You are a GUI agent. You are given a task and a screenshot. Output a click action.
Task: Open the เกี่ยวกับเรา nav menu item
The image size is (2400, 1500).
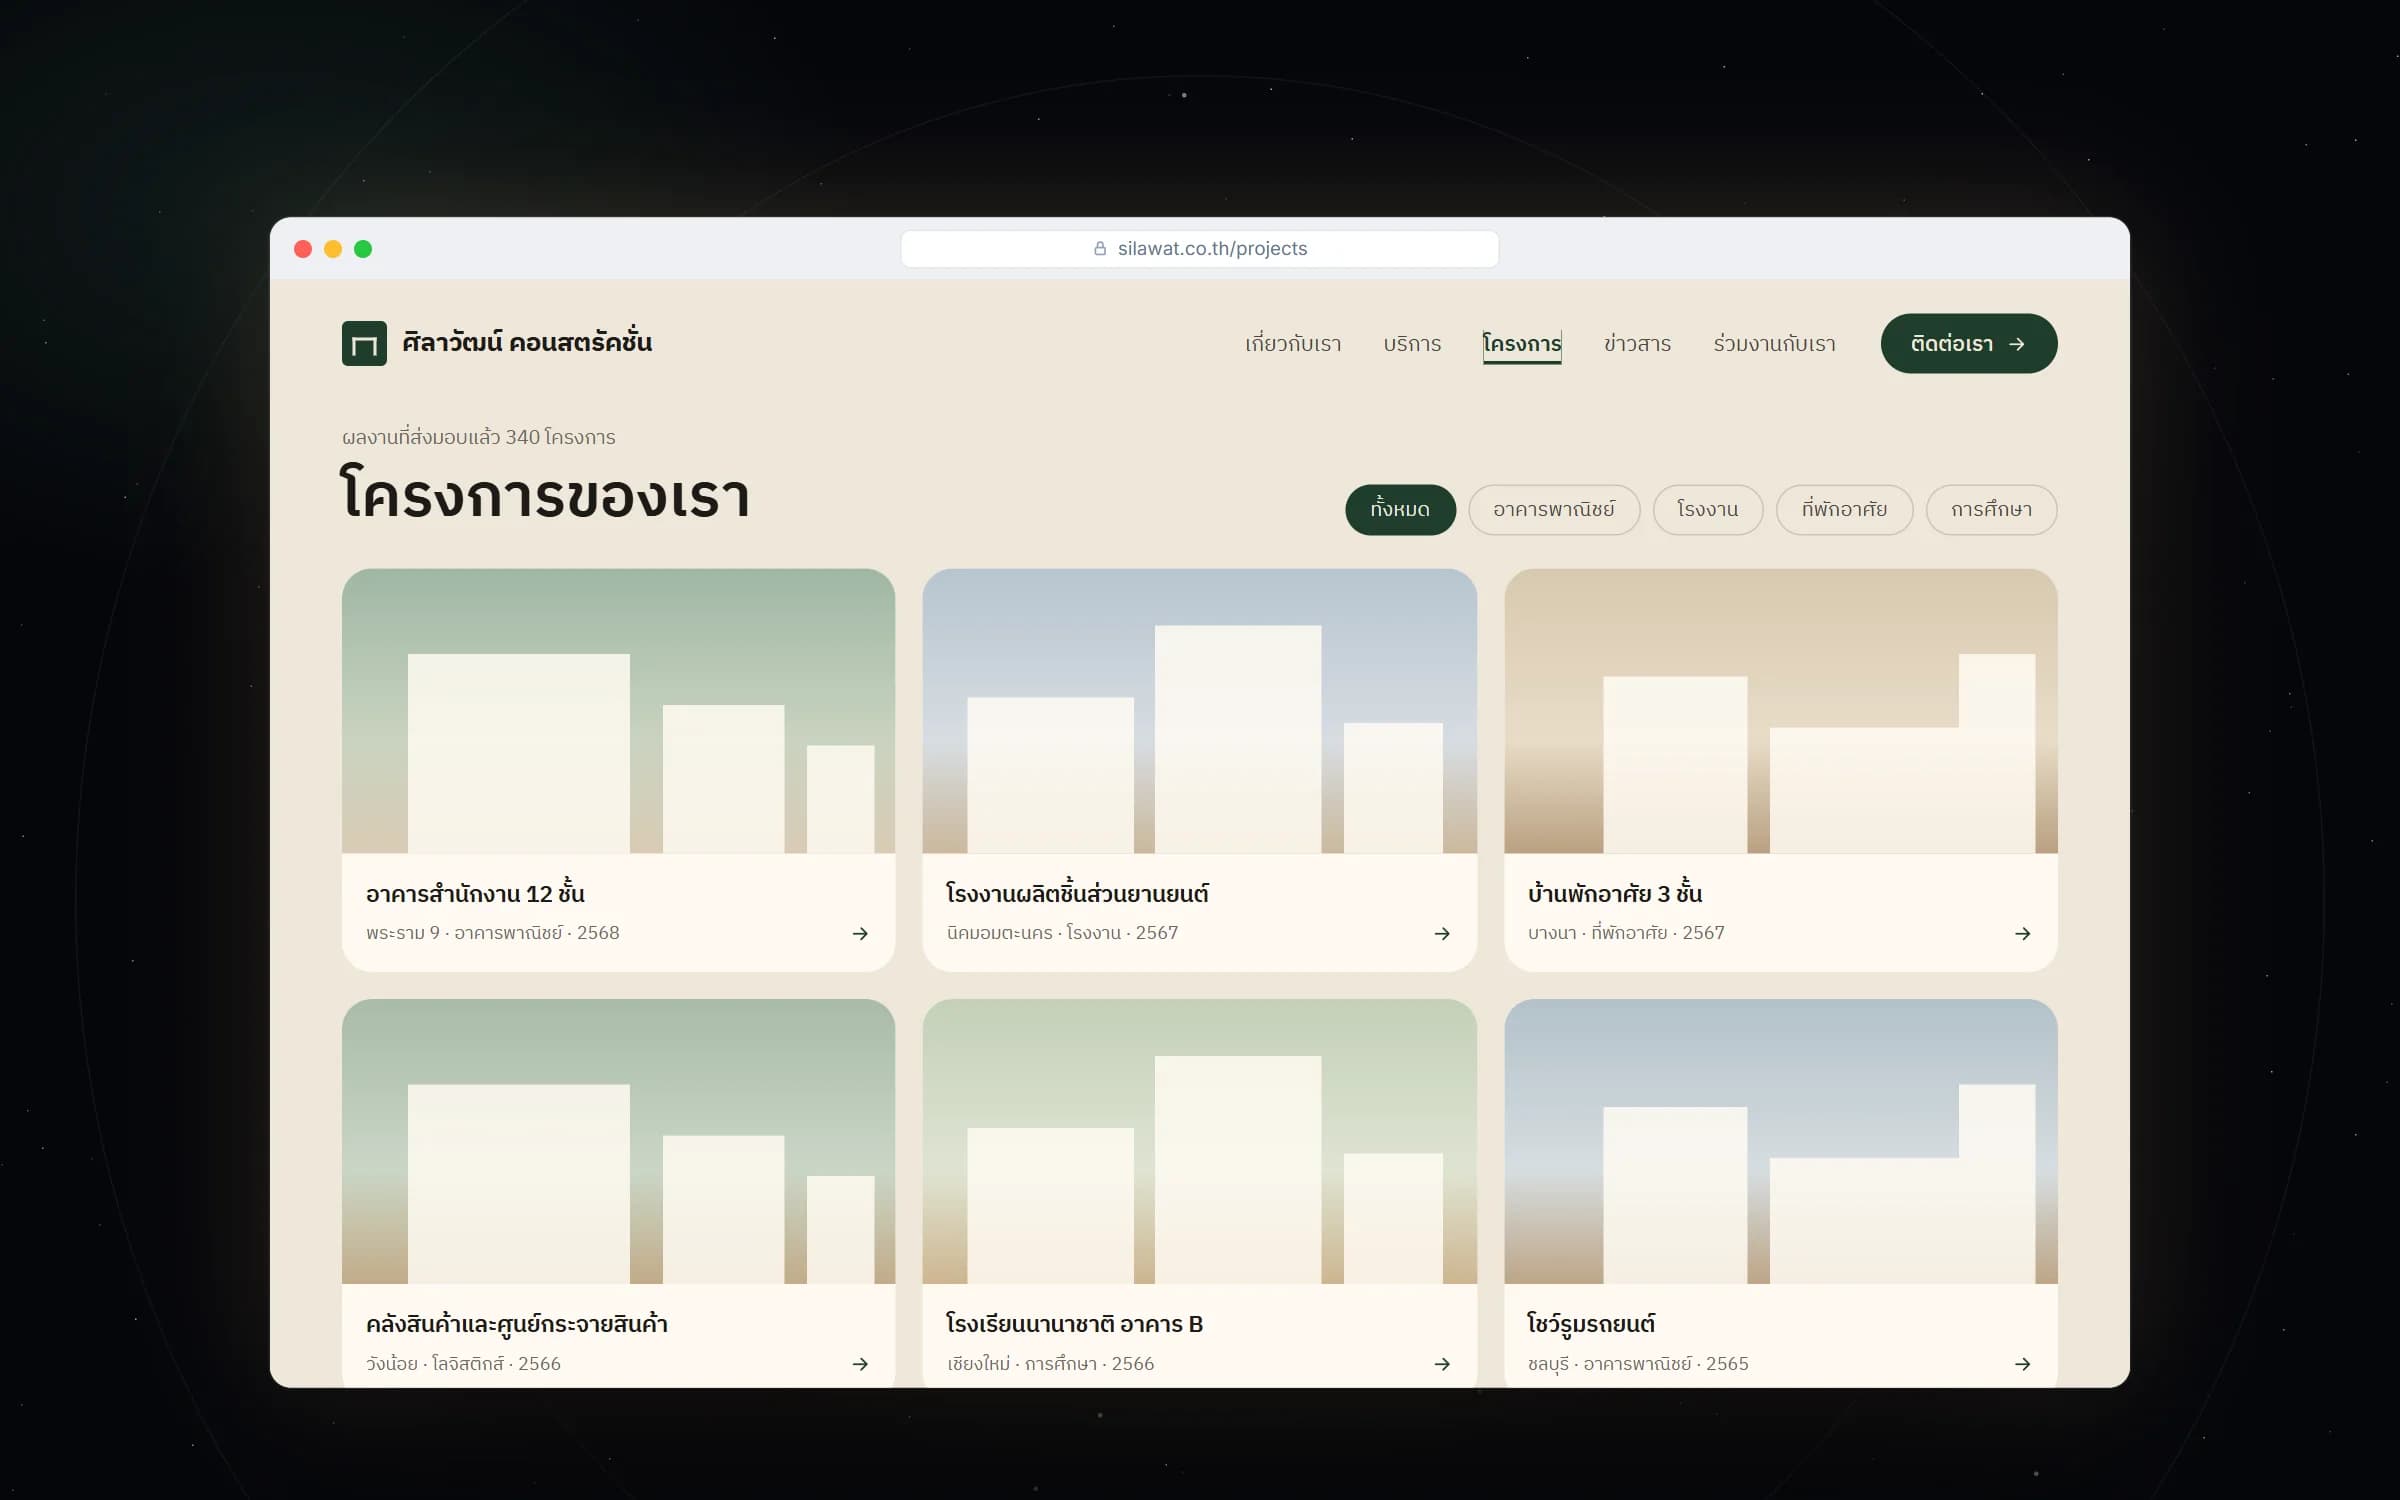click(1293, 344)
